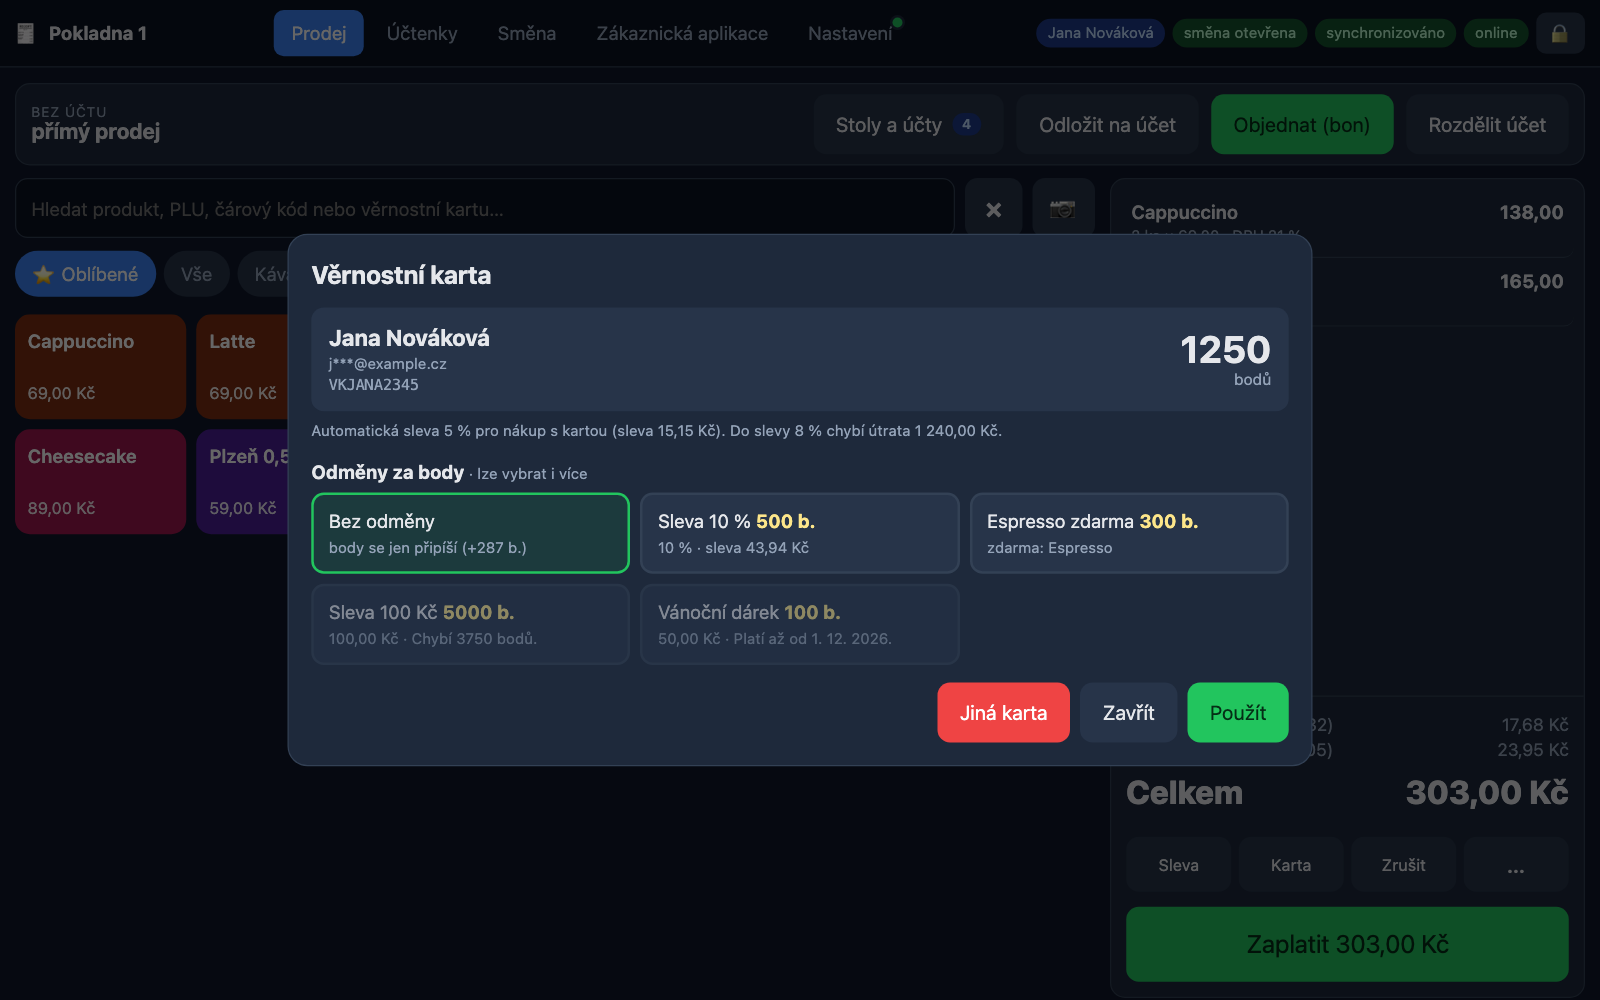The height and width of the screenshot is (1000, 1600).
Task: Toggle the 'Sleva 10 %' 500 b. reward
Action: pyautogui.click(x=799, y=533)
